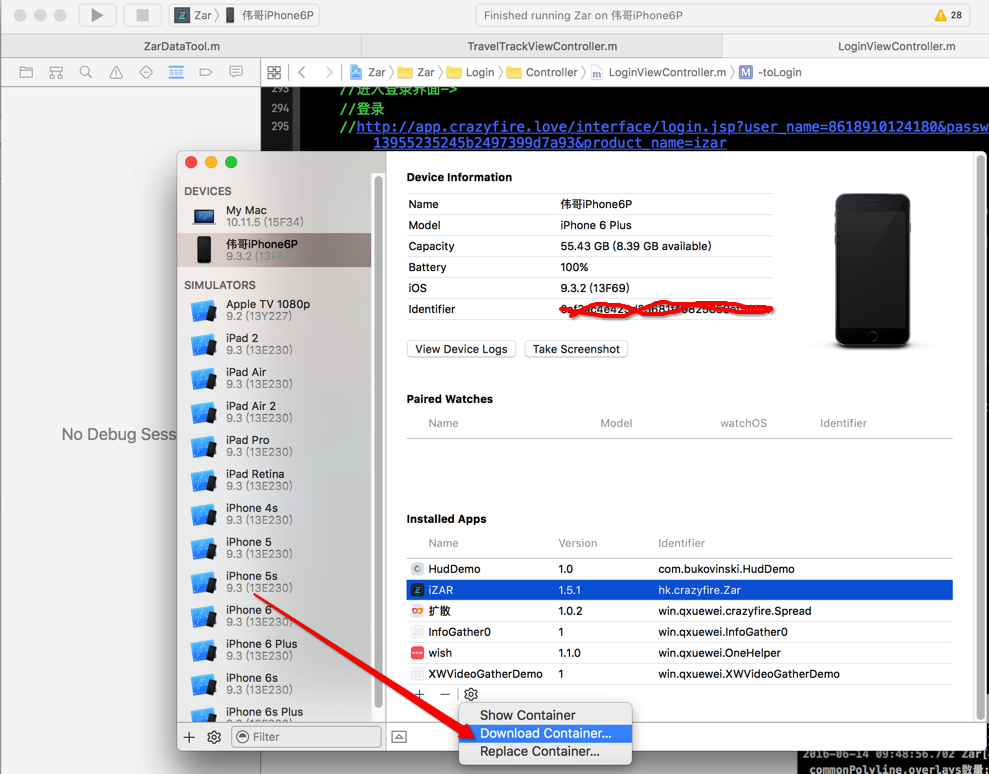Open the Project navigator folder icon

pyautogui.click(x=26, y=72)
